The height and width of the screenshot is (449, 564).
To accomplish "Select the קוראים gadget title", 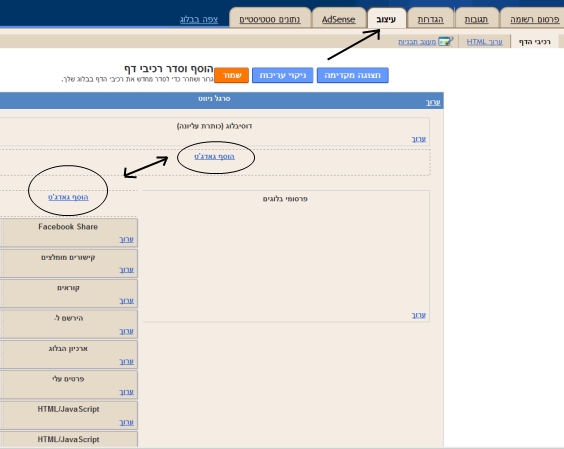I will pyautogui.click(x=68, y=288).
